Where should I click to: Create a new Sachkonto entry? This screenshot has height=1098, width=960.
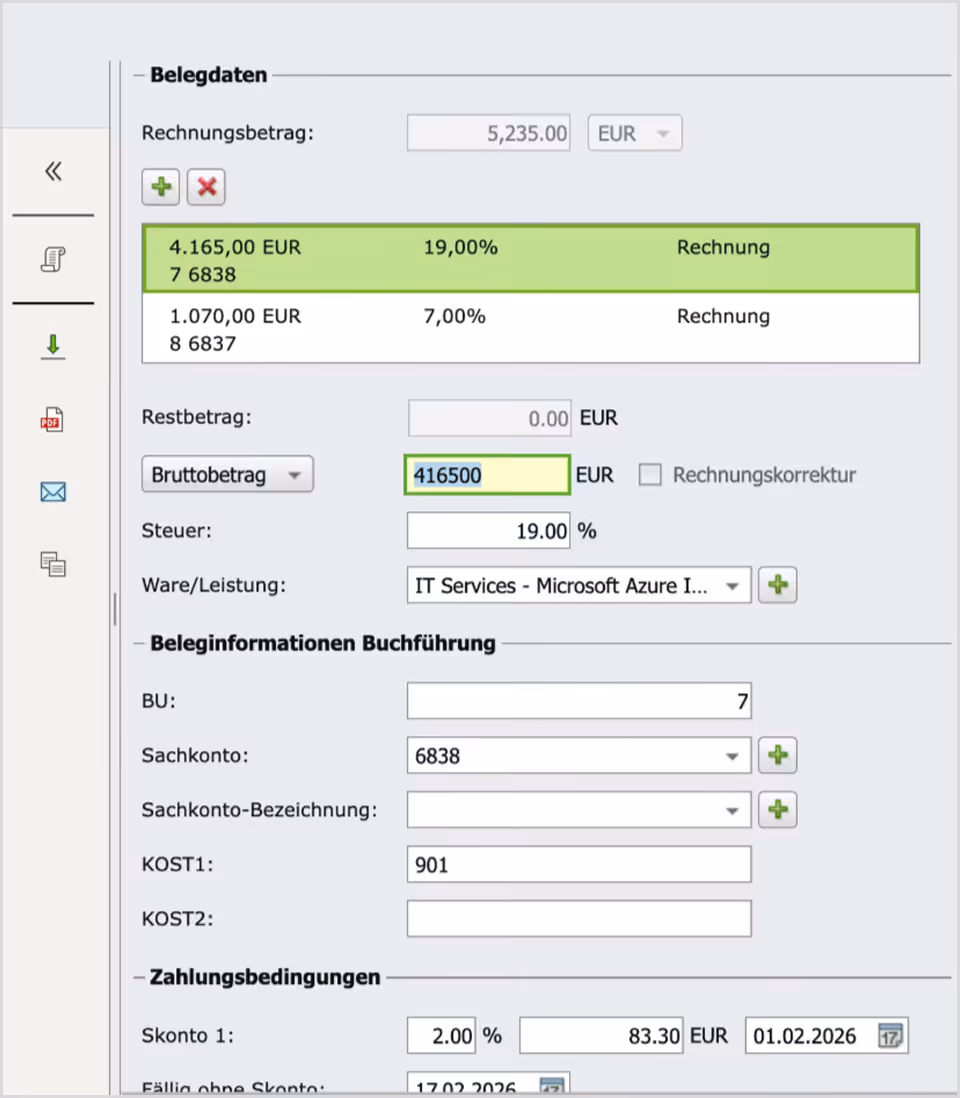click(x=777, y=755)
